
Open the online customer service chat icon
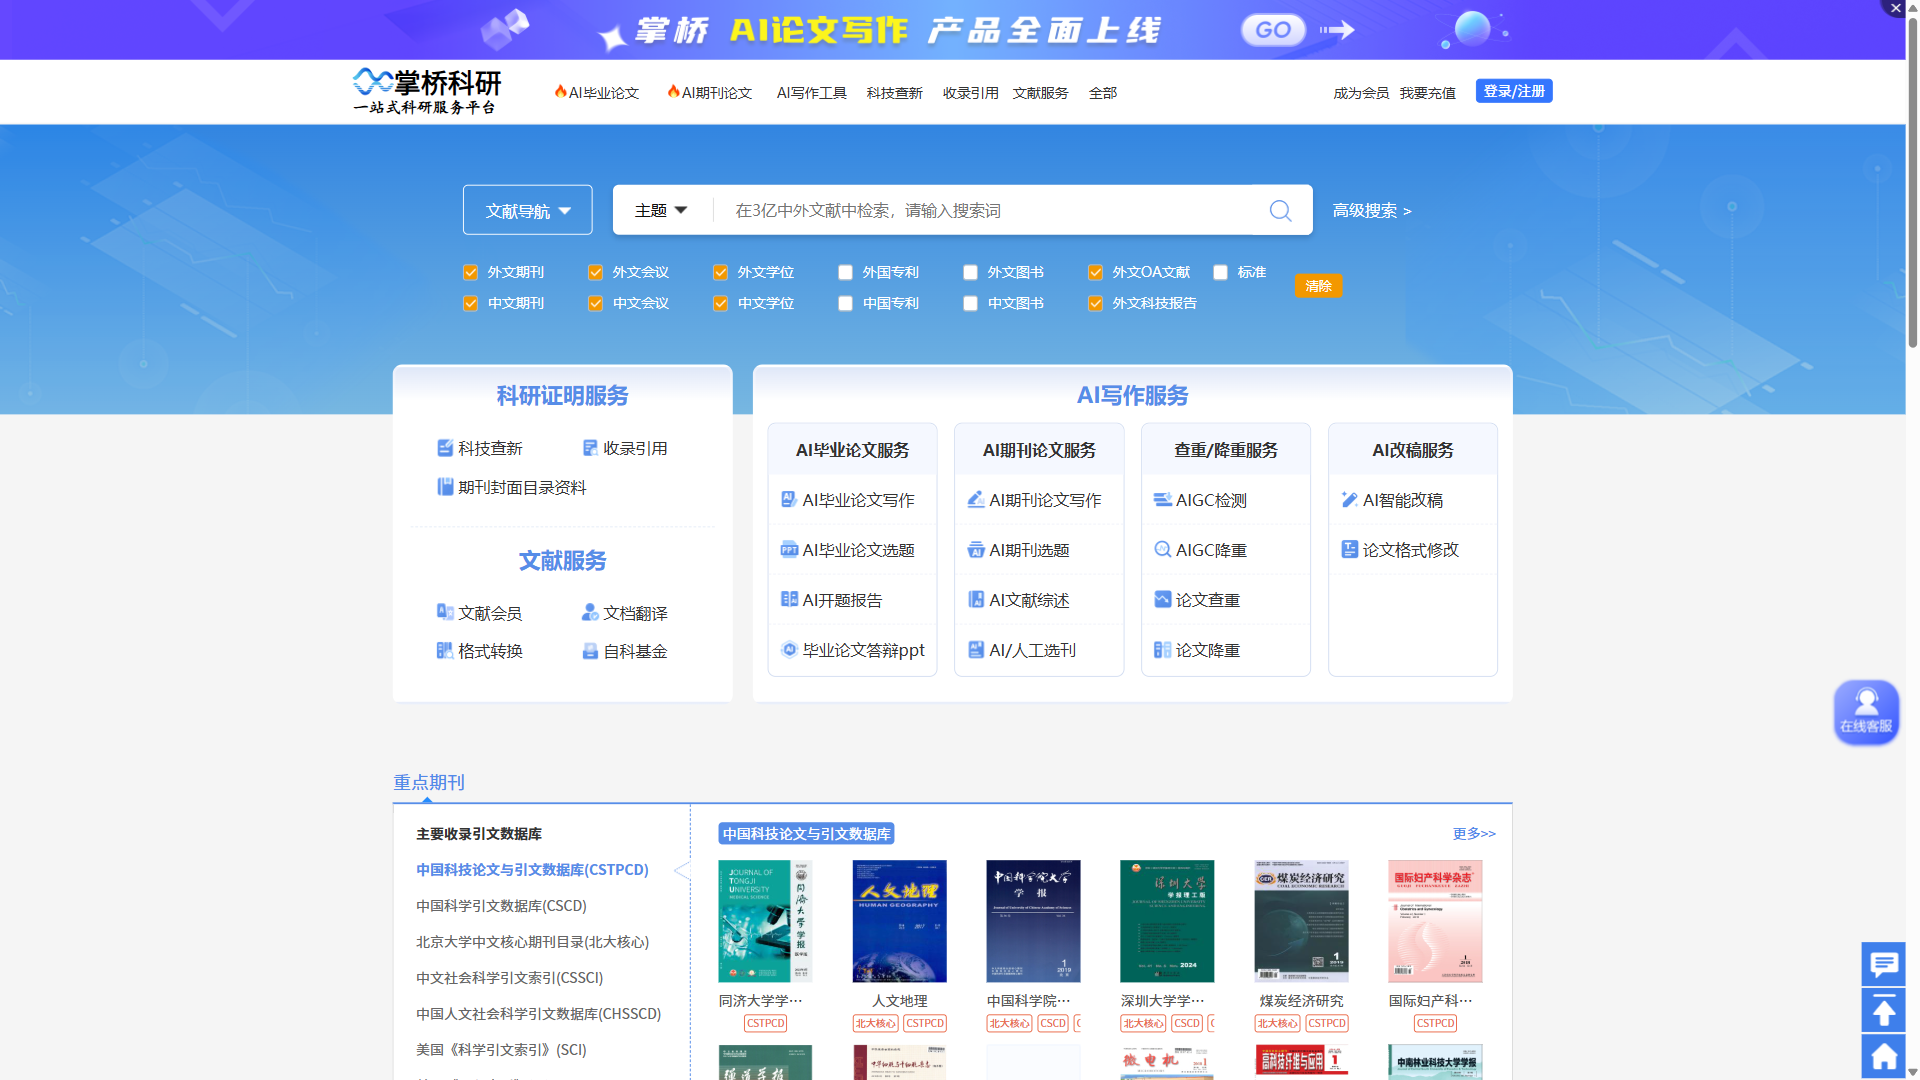1866,711
